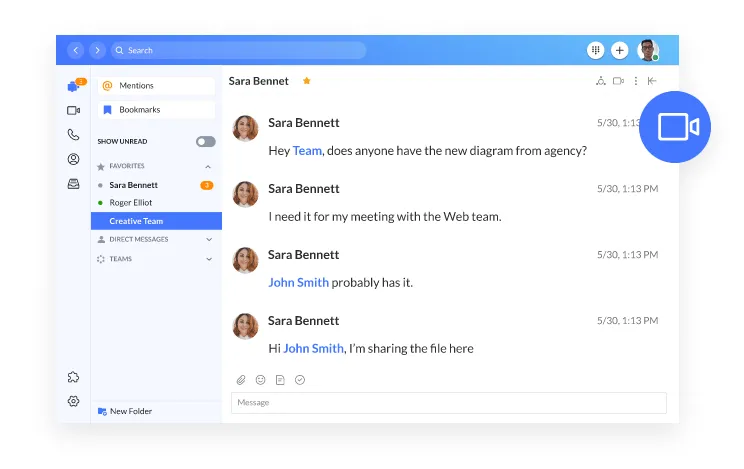This screenshot has width=744, height=469.
Task: Open the Mentions tab
Action: (156, 86)
